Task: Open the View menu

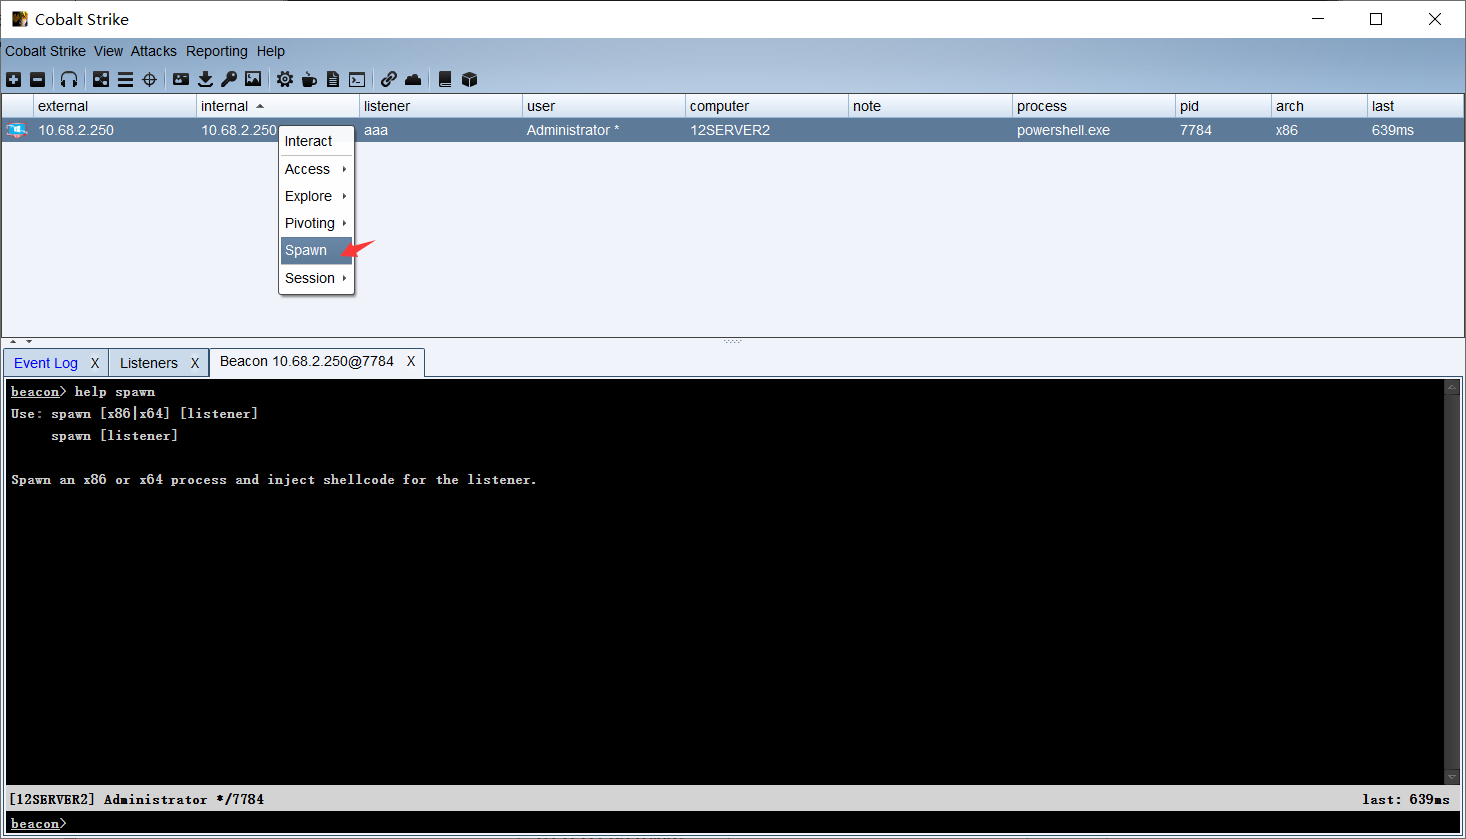Action: [x=108, y=51]
